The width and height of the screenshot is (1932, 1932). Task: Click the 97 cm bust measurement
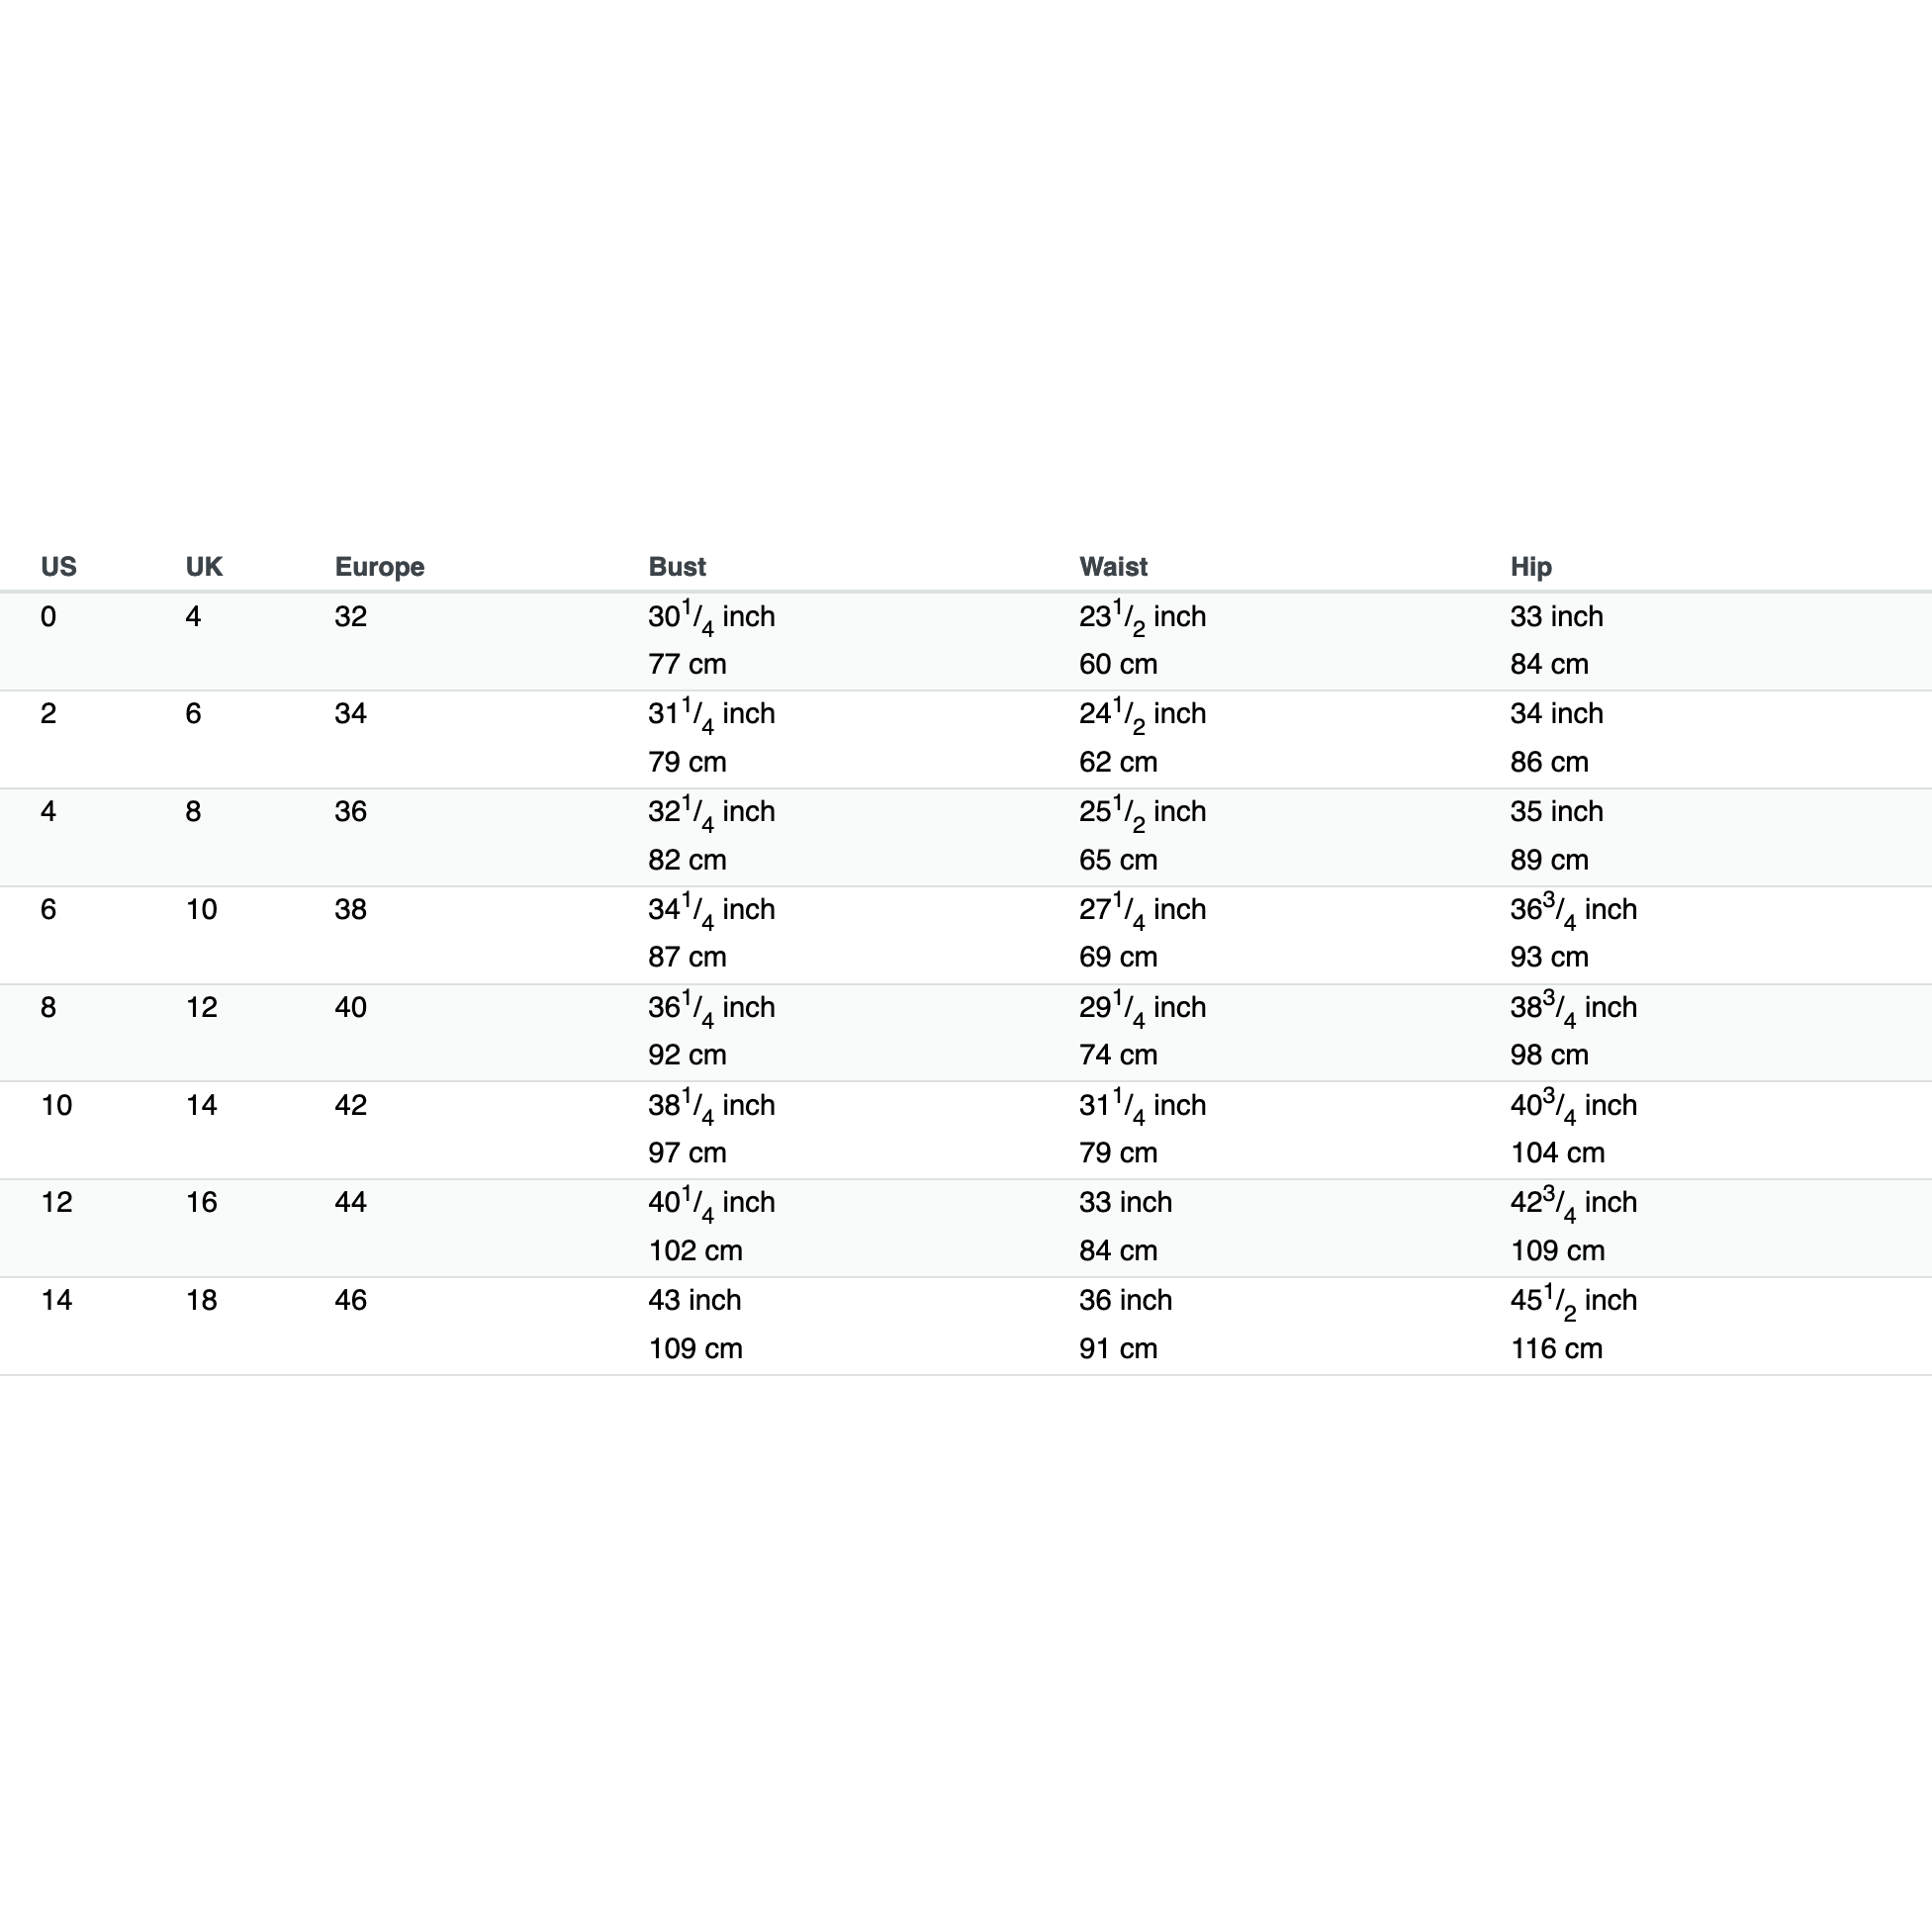coord(687,1153)
